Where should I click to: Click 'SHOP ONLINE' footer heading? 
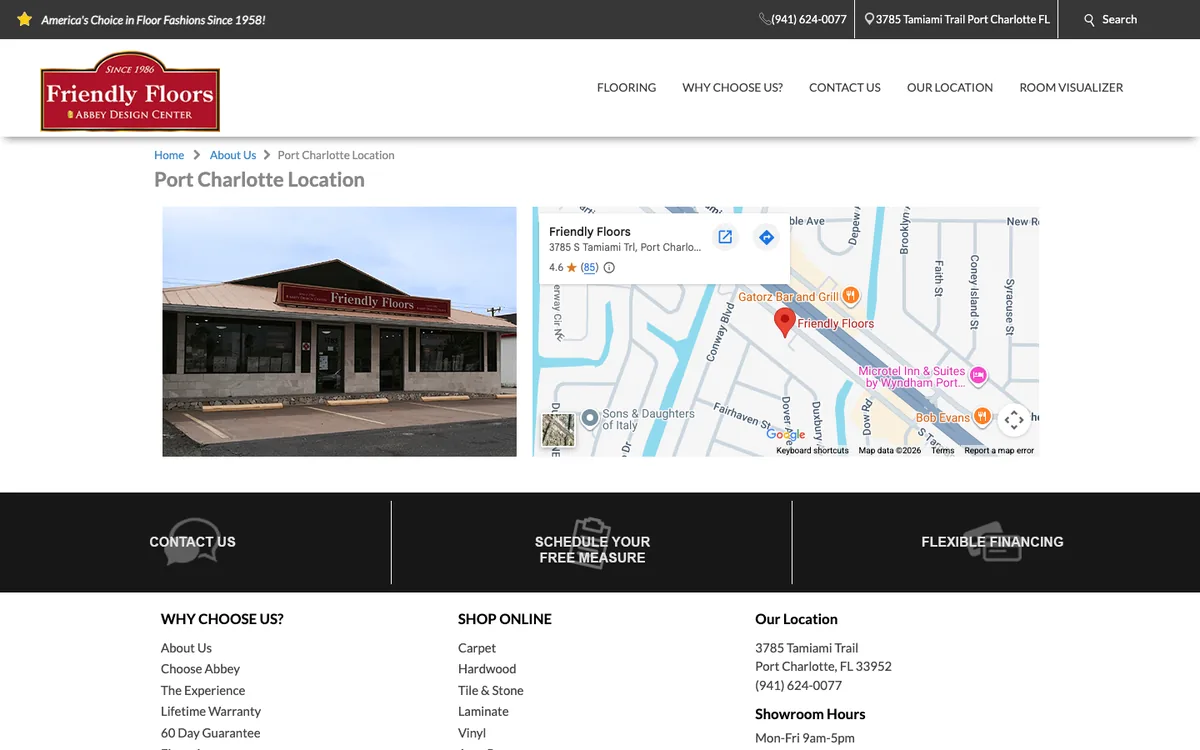pyautogui.click(x=505, y=619)
